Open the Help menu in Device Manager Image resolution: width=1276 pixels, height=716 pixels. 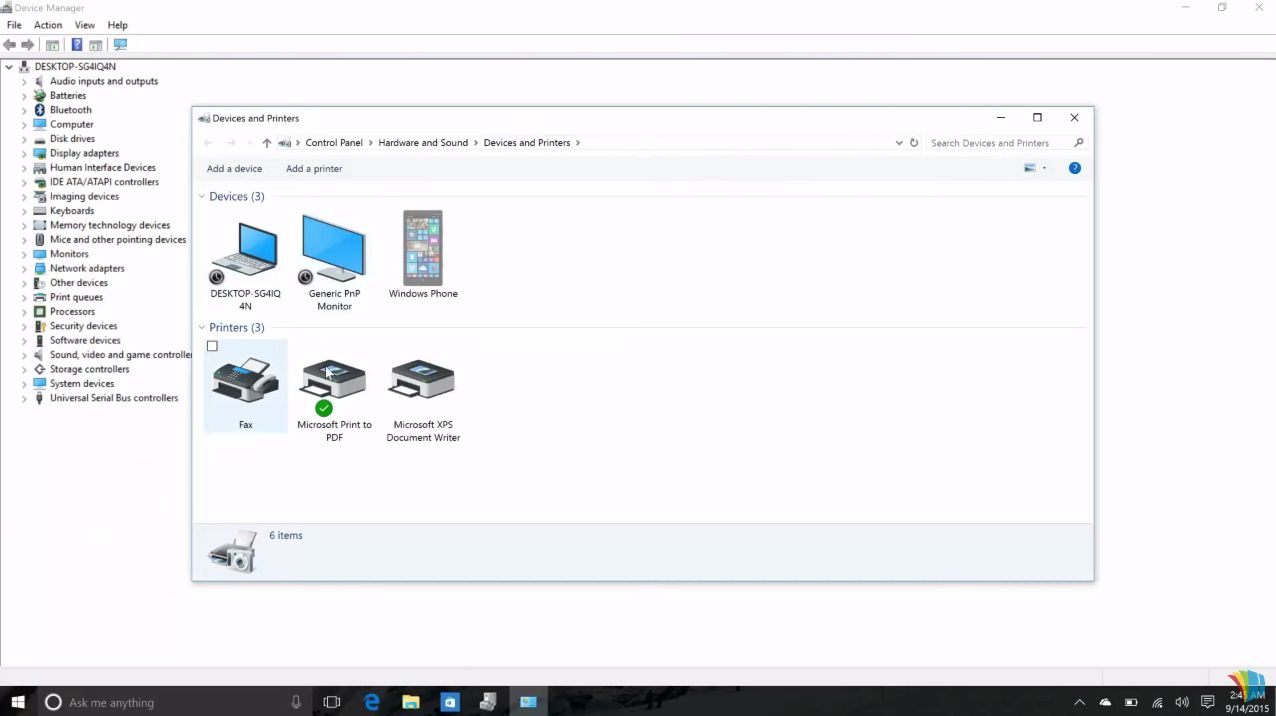click(118, 25)
